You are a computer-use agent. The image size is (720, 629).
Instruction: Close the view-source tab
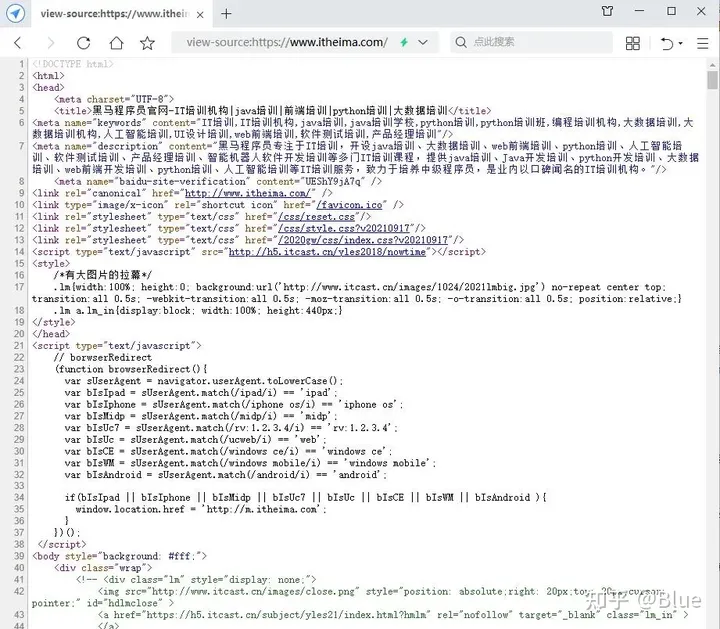(200, 13)
